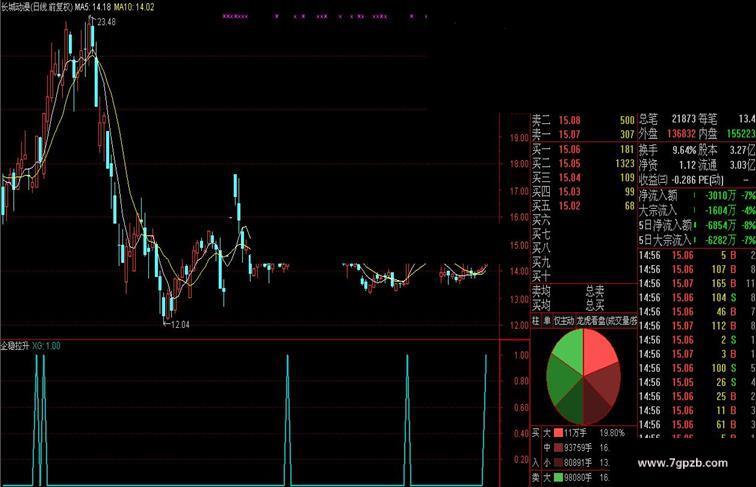The width and height of the screenshot is (756, 487).
Task: Select the trade row with volume 104 S
Action: click(x=697, y=298)
